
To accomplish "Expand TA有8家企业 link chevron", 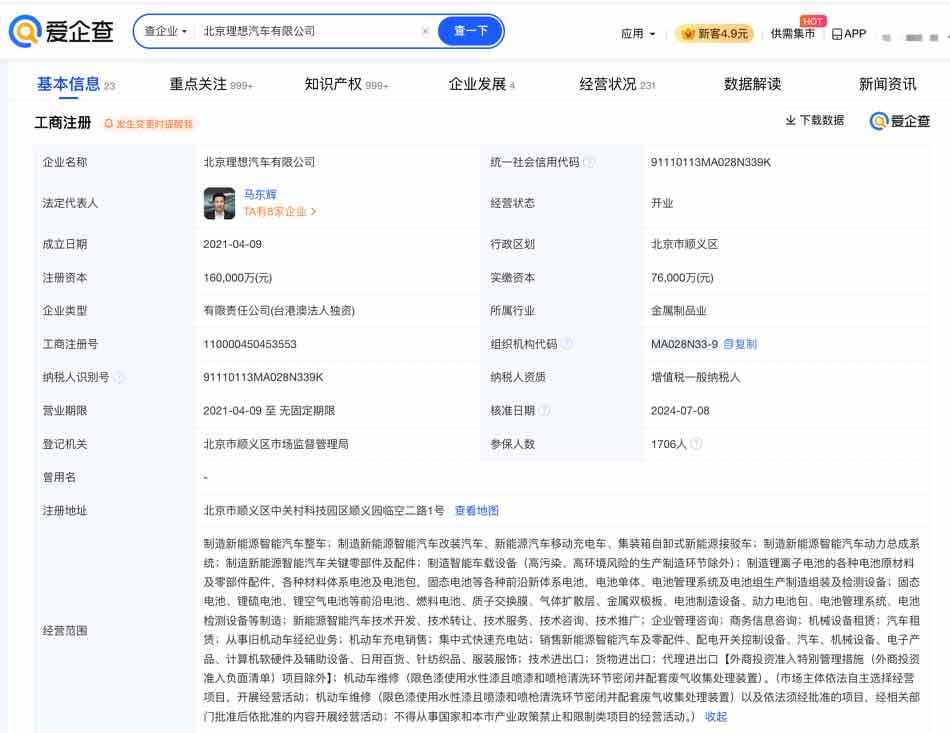I will (x=313, y=212).
